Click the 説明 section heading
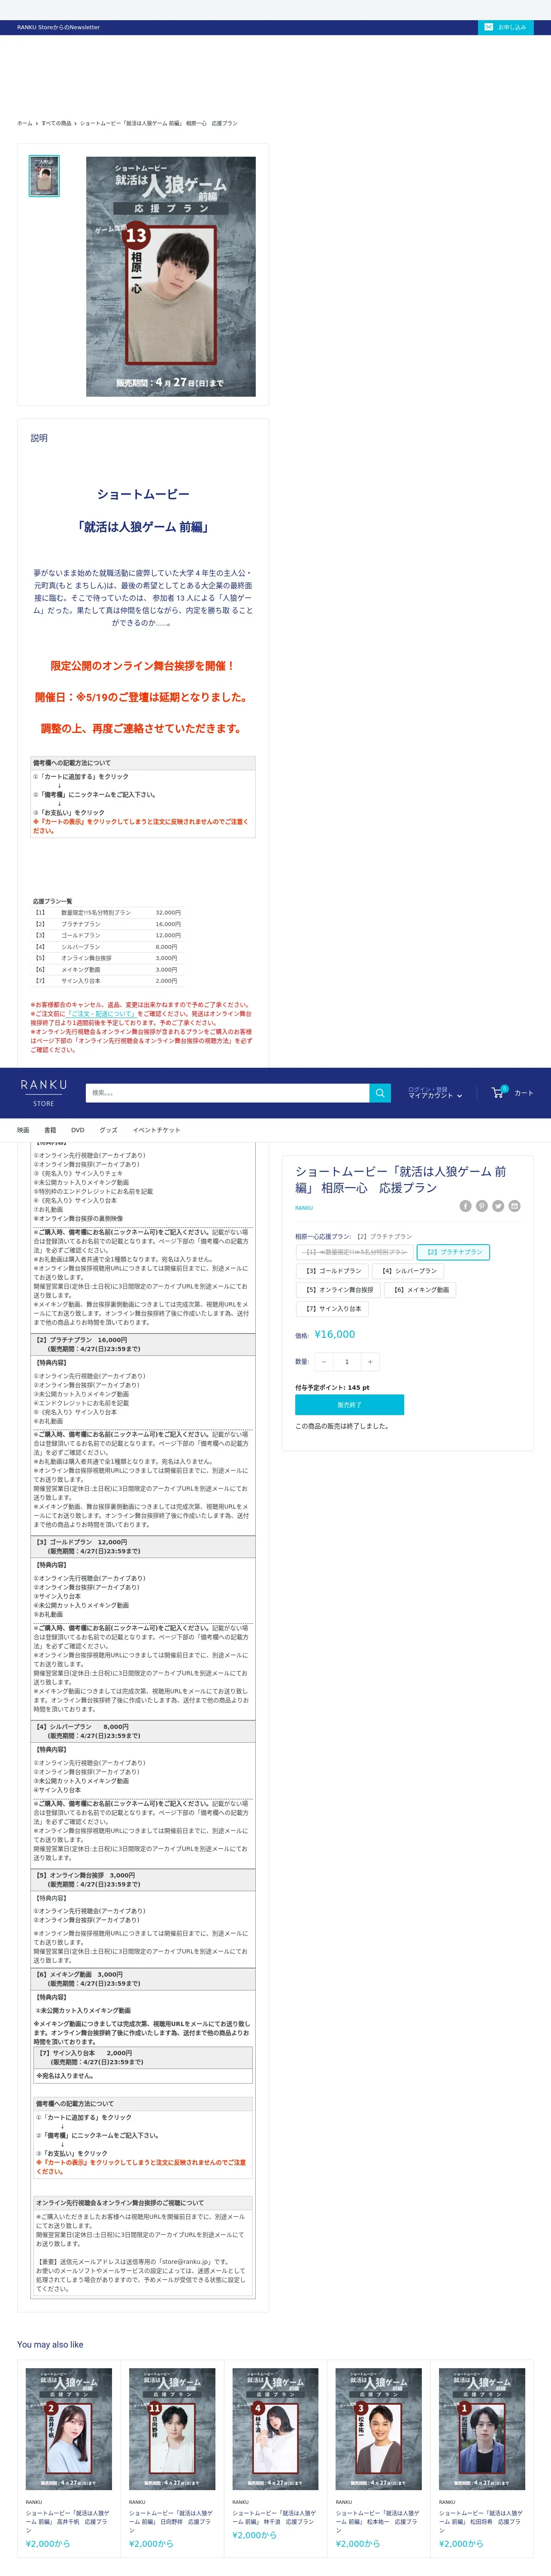This screenshot has height=2576, width=551. [39, 438]
